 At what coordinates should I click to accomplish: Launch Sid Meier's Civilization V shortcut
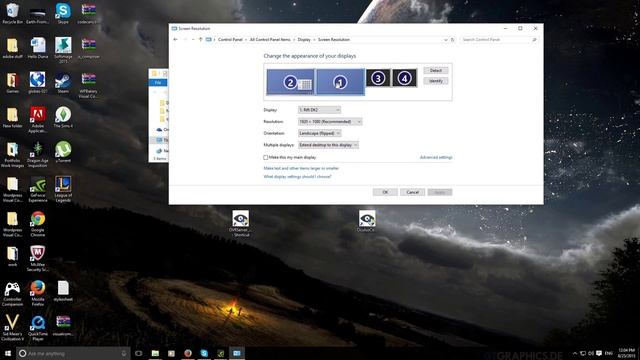[12, 328]
